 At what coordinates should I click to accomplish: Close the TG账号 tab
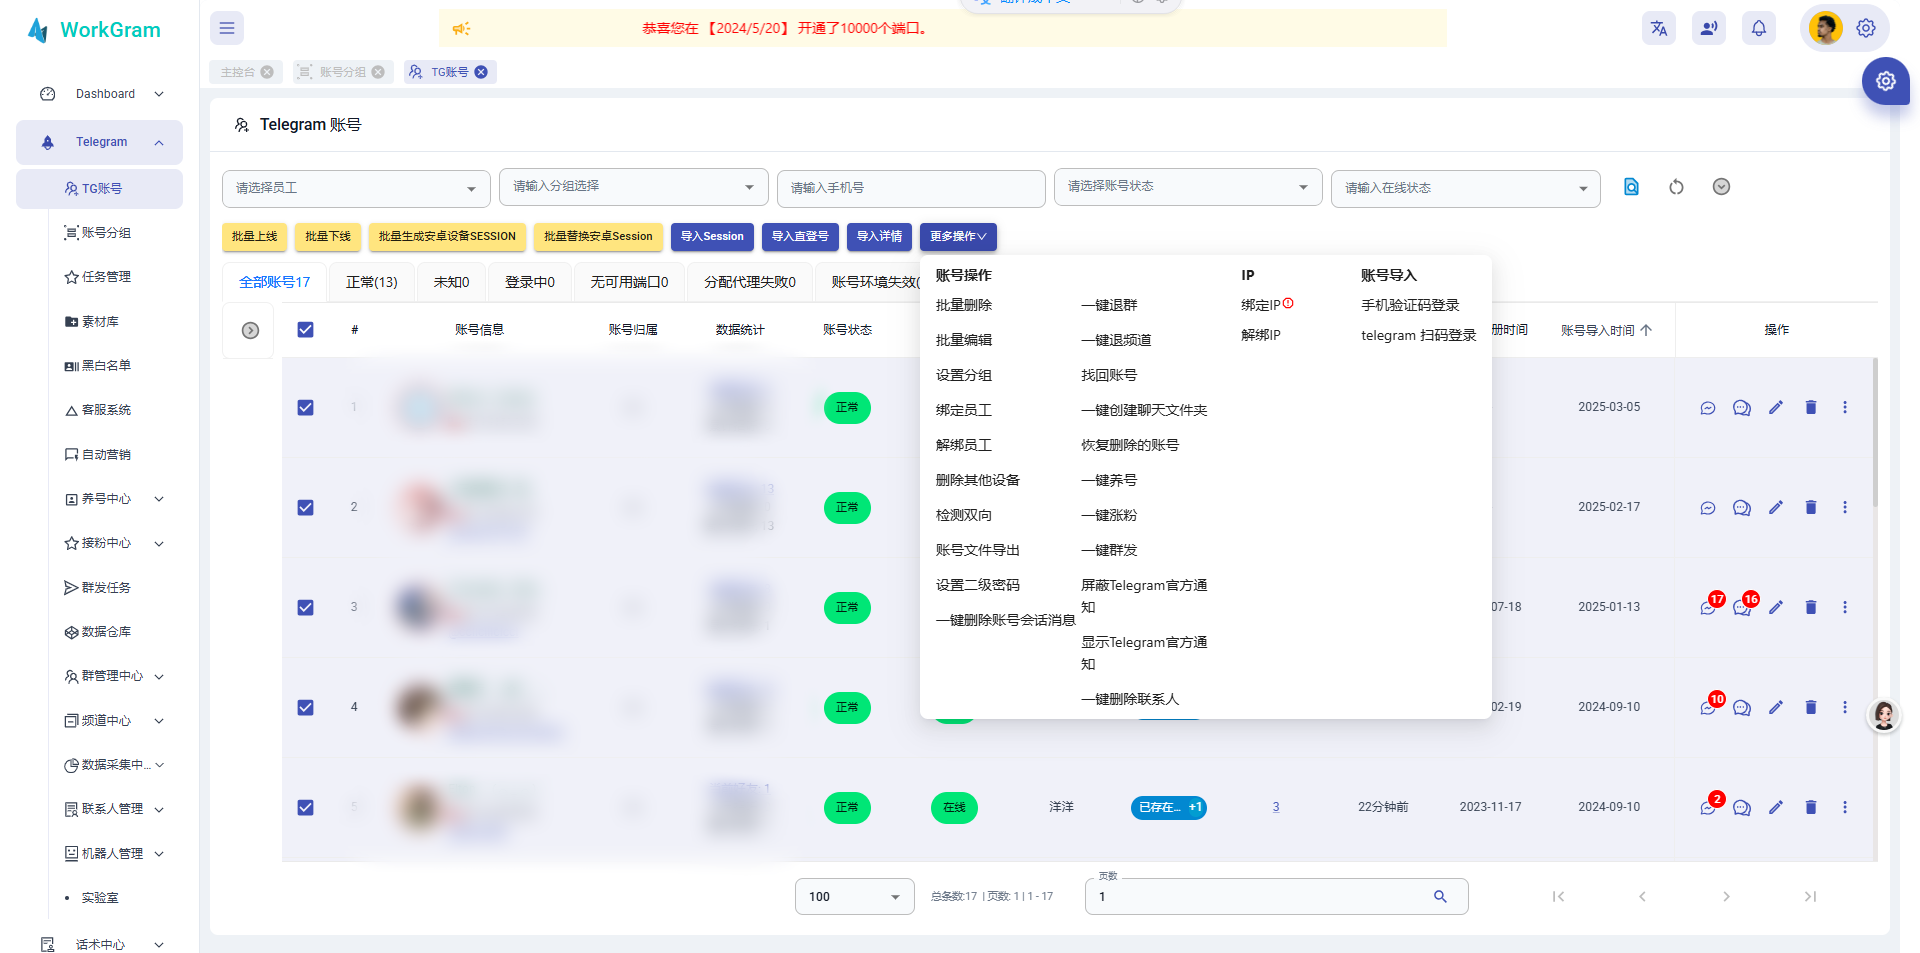pos(481,72)
